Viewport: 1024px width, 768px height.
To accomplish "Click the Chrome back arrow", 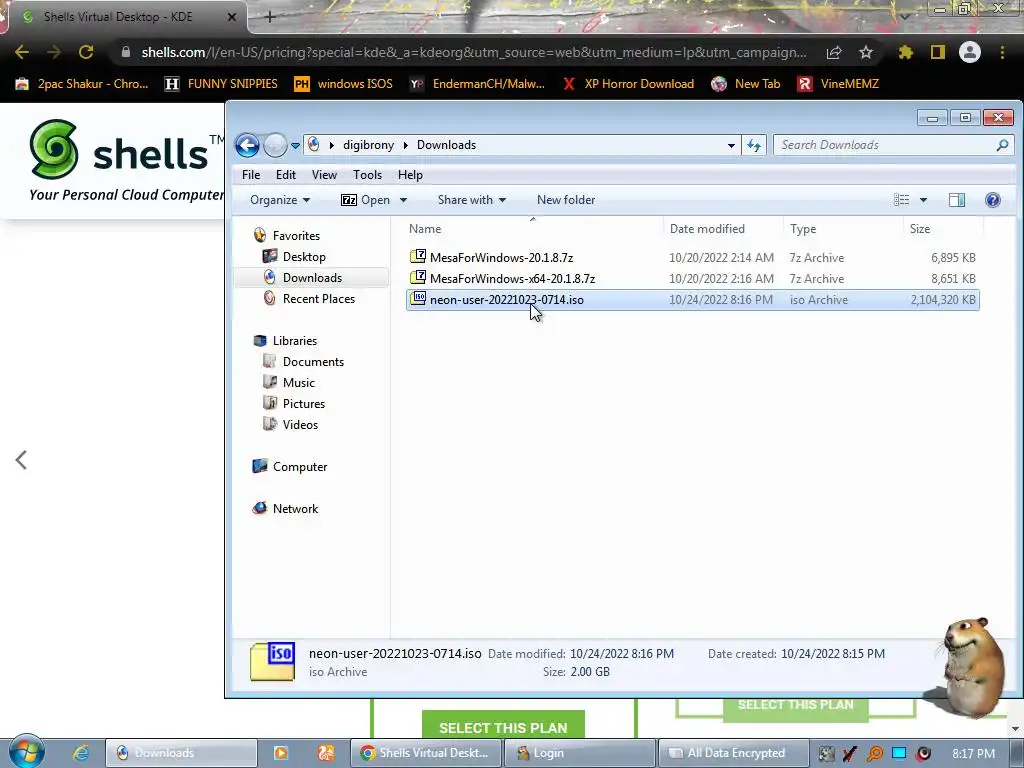I will pos(22,52).
